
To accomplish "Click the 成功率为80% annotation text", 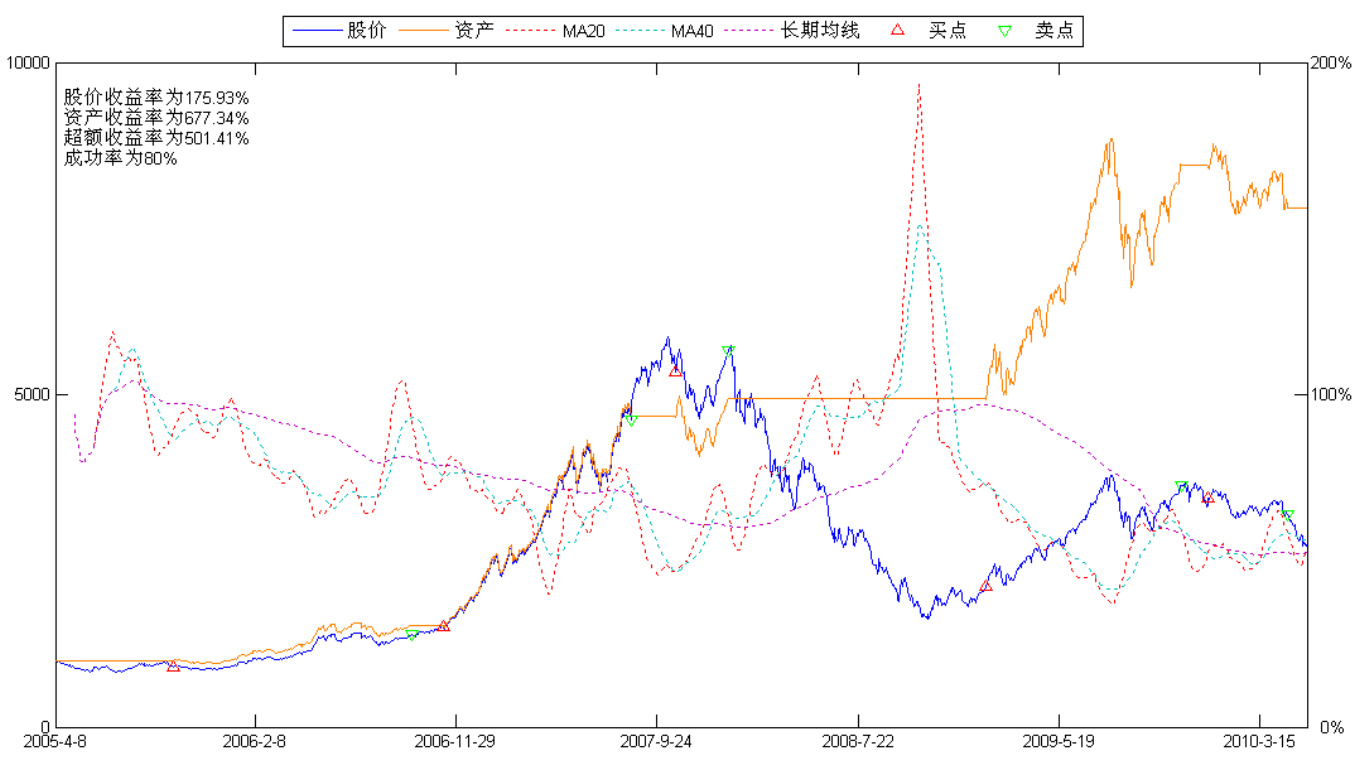I will [120, 158].
